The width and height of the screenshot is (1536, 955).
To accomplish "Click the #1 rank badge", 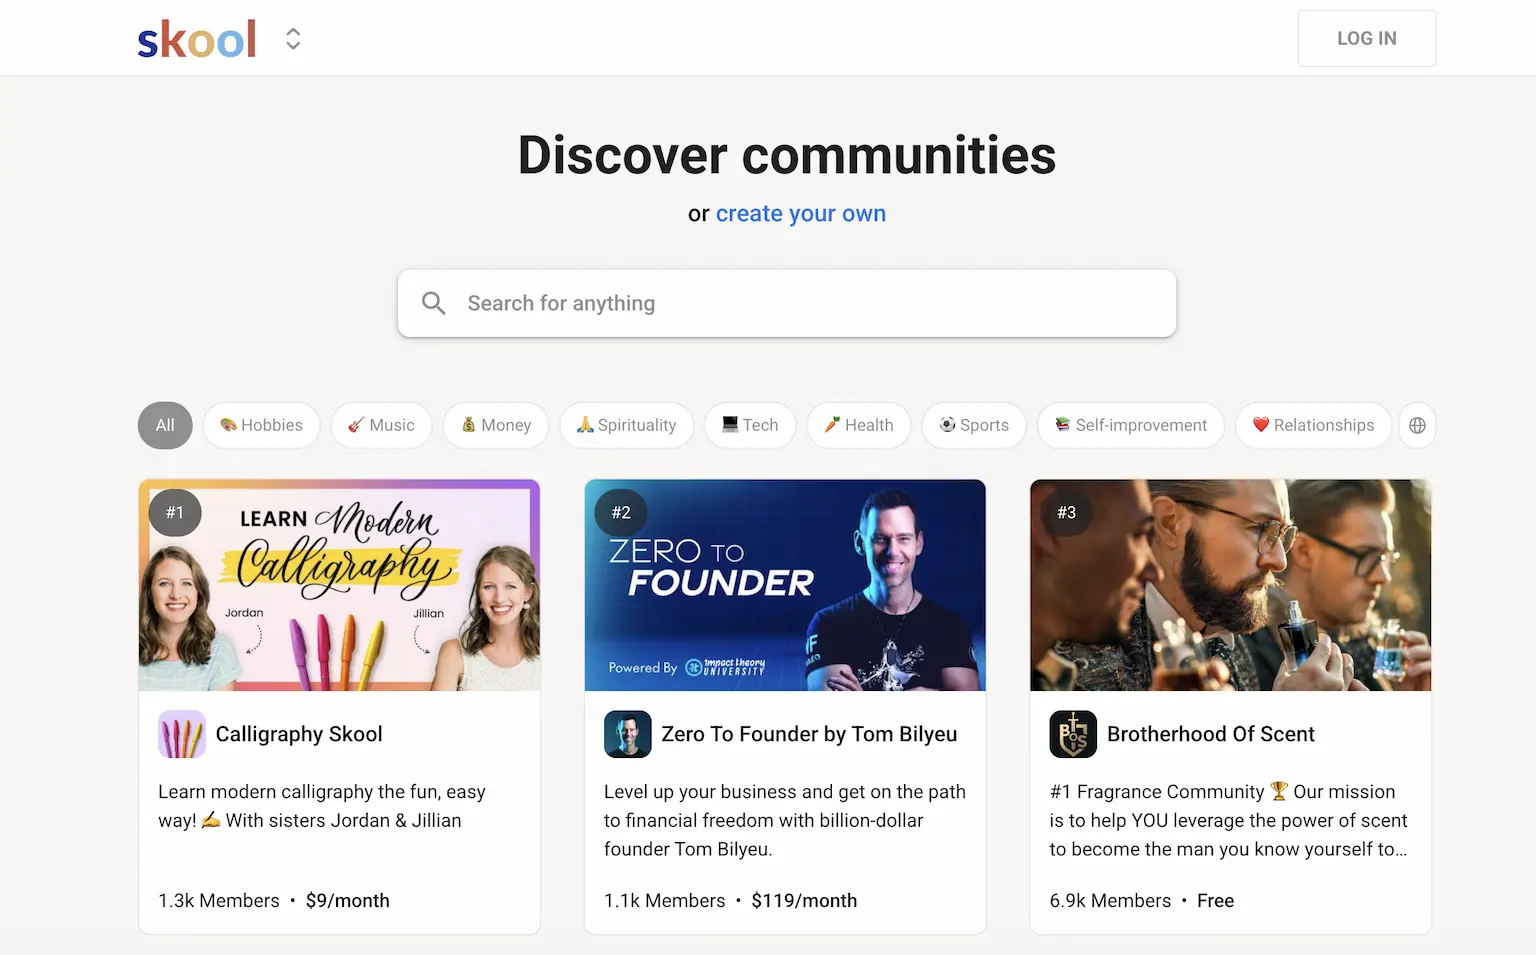I will 175,512.
